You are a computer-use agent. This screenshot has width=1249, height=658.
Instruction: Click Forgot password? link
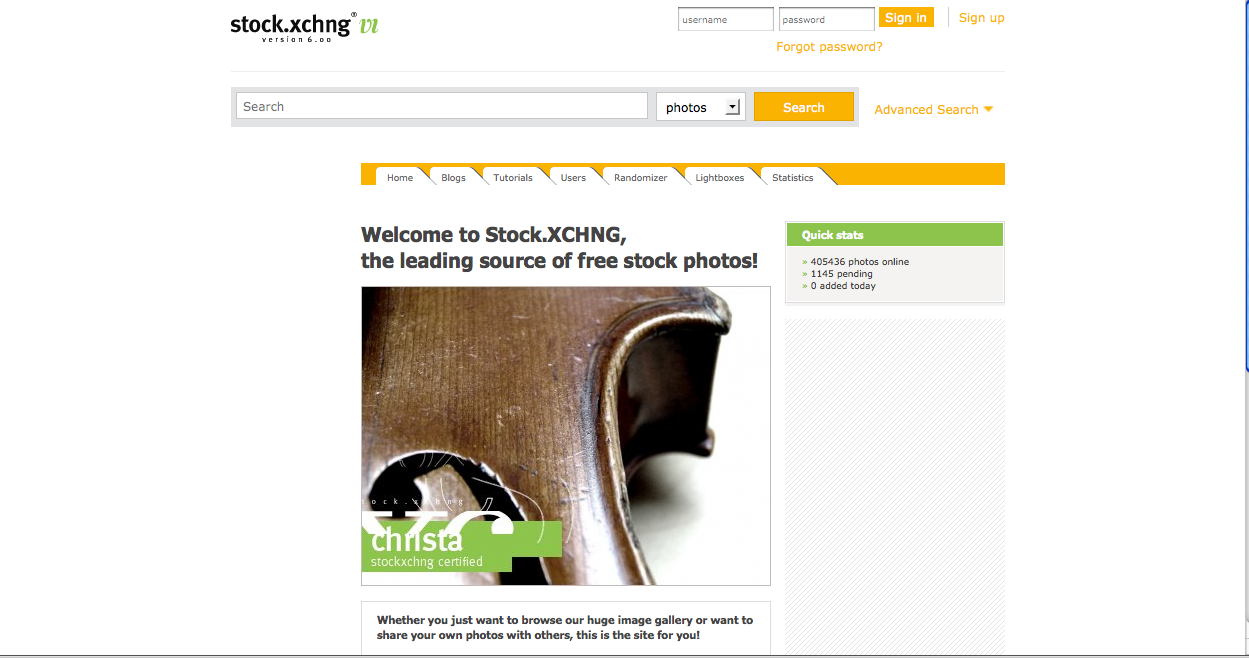click(829, 46)
